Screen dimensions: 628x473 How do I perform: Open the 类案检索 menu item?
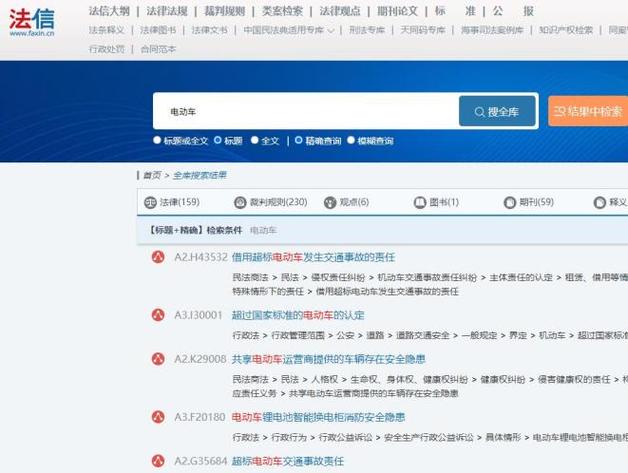[x=282, y=11]
